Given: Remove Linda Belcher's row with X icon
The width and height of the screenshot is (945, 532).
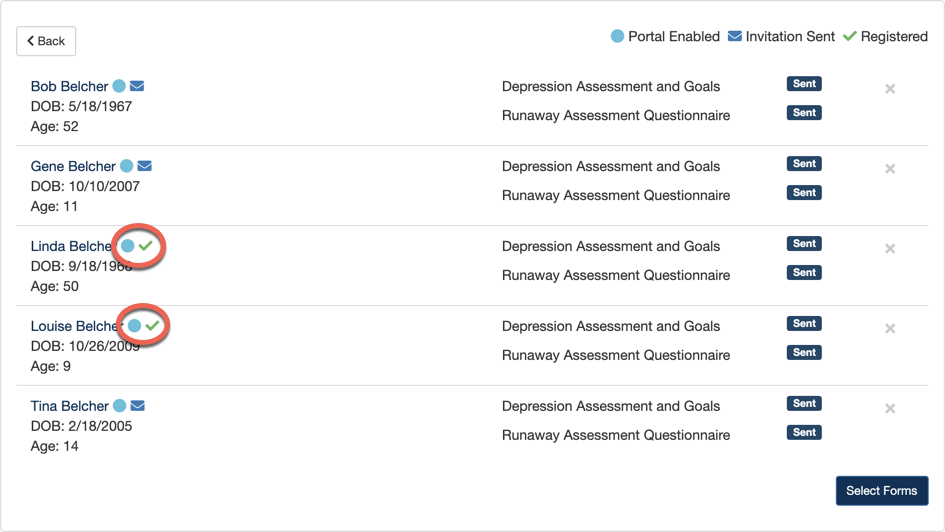Looking at the screenshot, I should 890,249.
